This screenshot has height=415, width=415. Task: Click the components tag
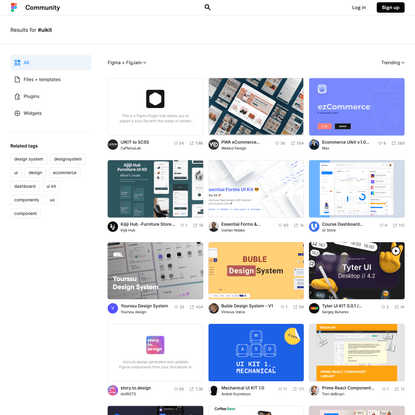[x=27, y=200]
